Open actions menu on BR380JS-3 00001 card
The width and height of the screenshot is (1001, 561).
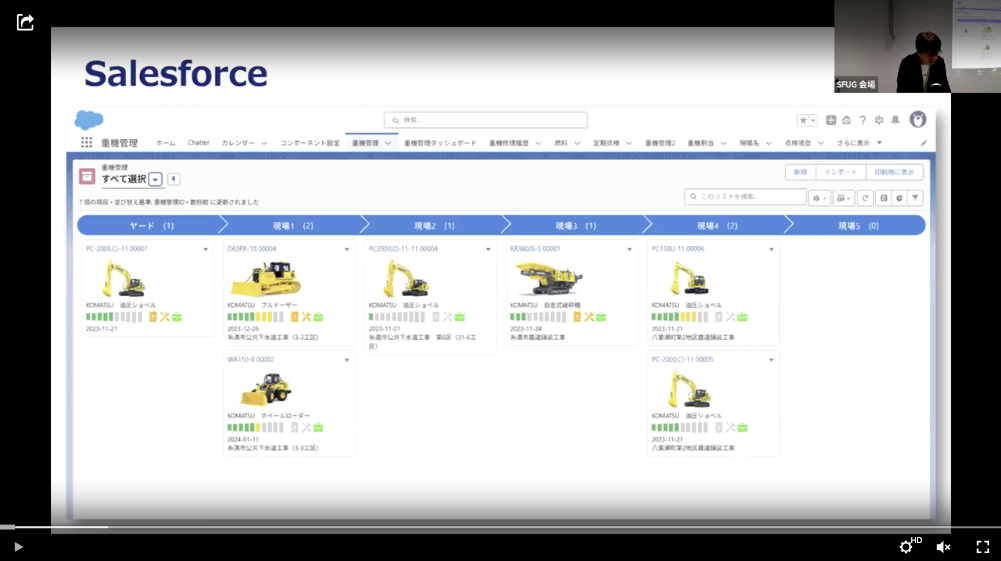(x=629, y=249)
